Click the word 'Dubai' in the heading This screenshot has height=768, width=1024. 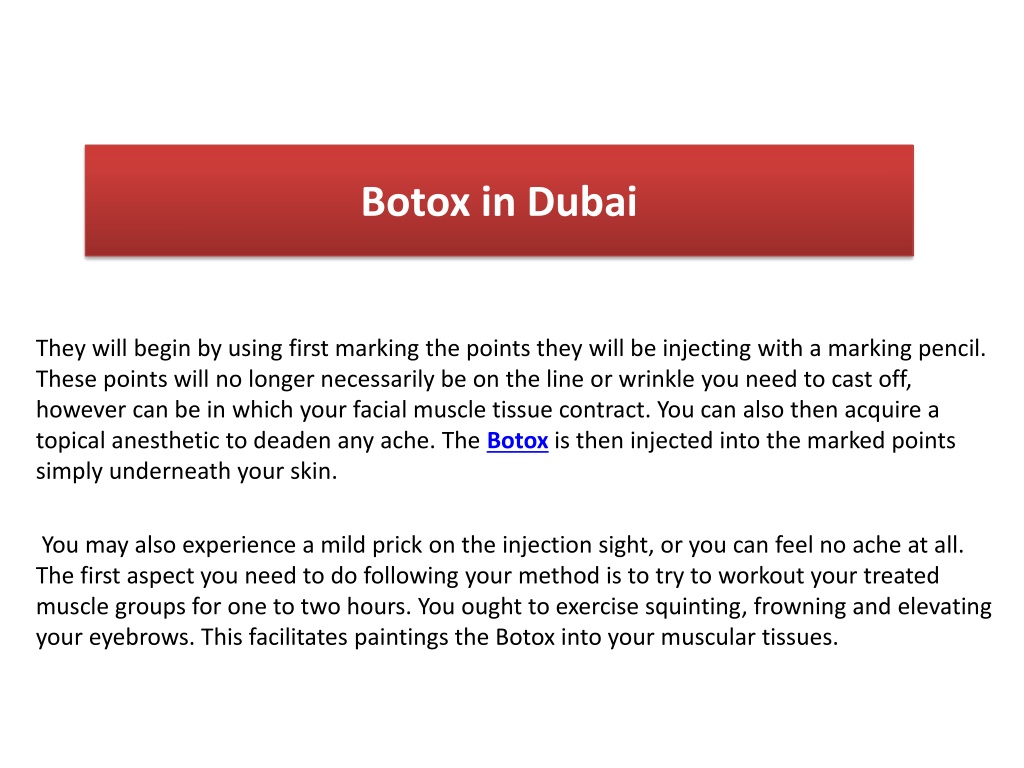(581, 201)
